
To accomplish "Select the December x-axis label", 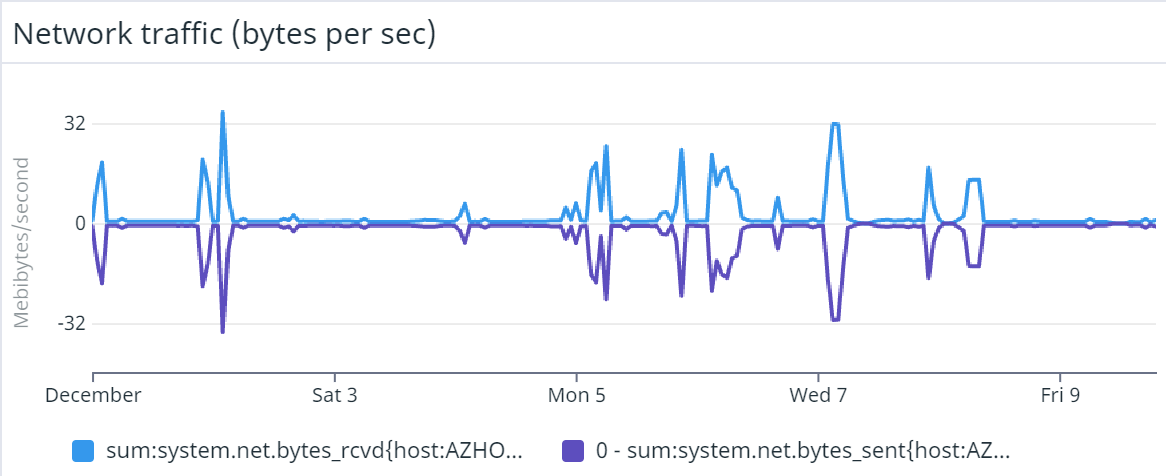I will coord(94,395).
